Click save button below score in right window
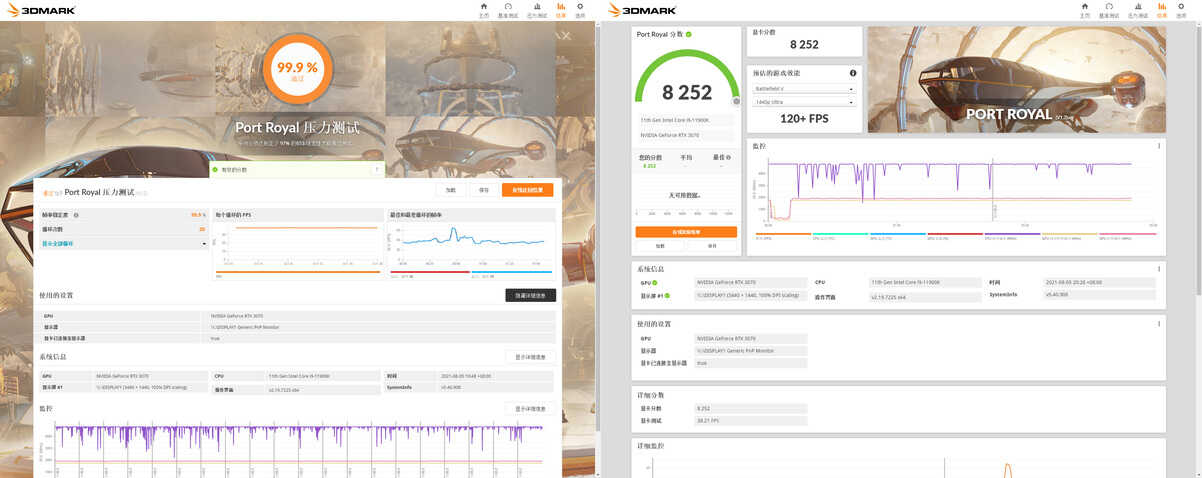The image size is (1202, 478). click(712, 245)
